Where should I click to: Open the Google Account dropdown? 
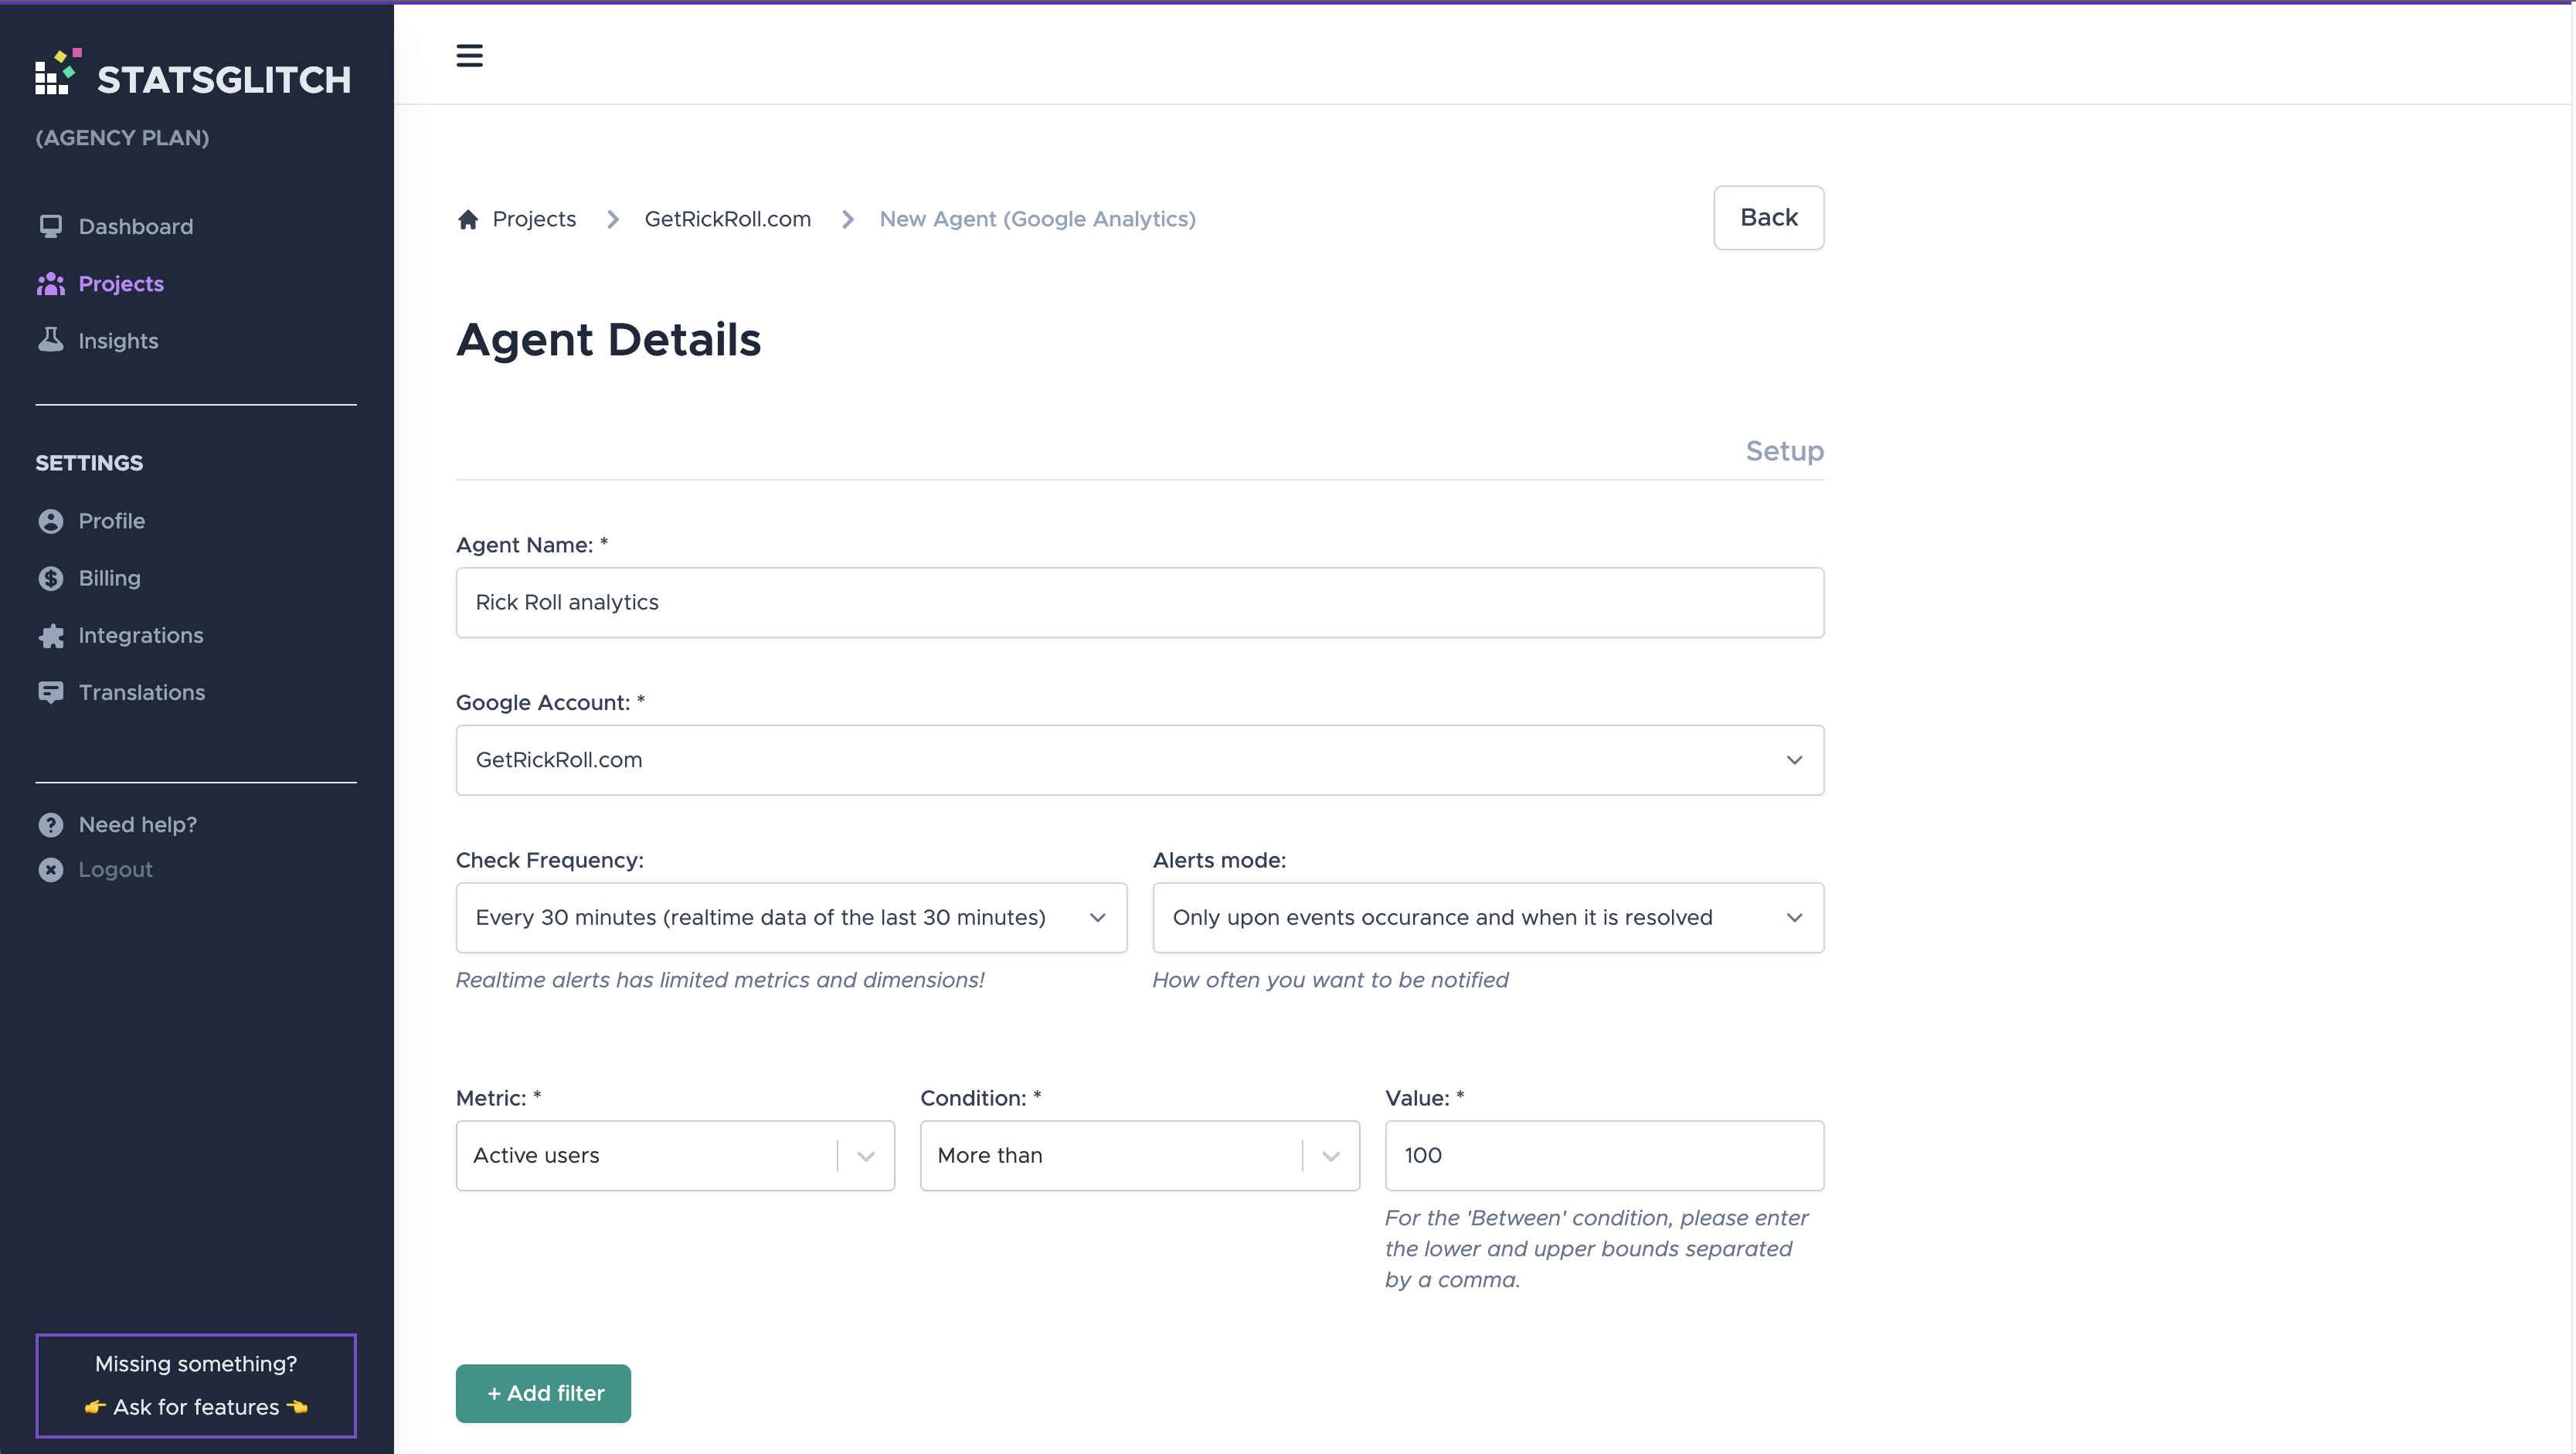(x=1140, y=760)
